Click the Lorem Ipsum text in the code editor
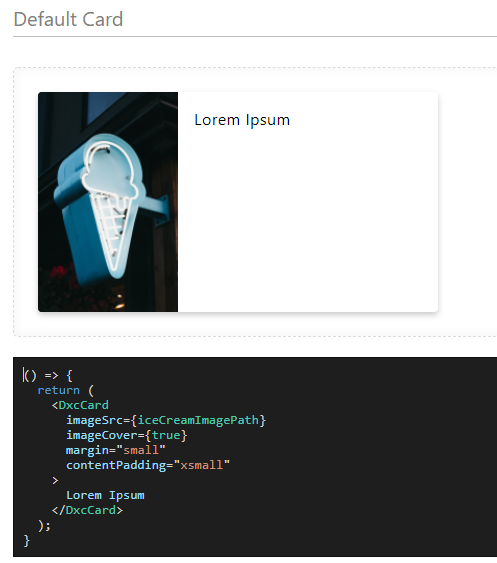The width and height of the screenshot is (497, 563). (x=105, y=495)
